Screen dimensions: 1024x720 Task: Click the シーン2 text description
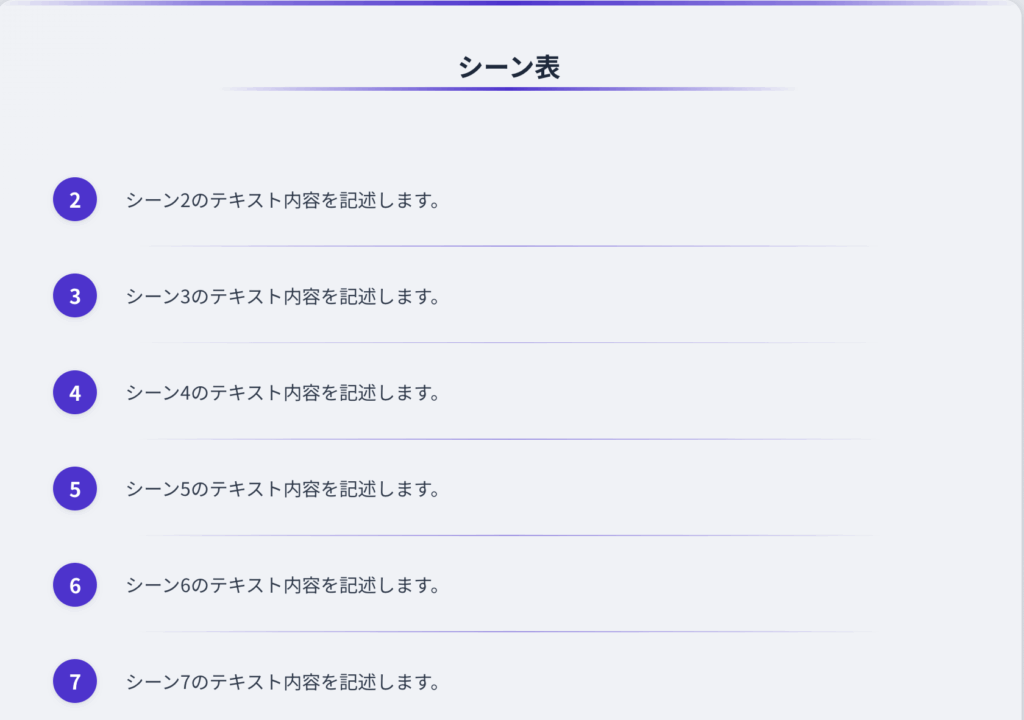pyautogui.click(x=283, y=200)
